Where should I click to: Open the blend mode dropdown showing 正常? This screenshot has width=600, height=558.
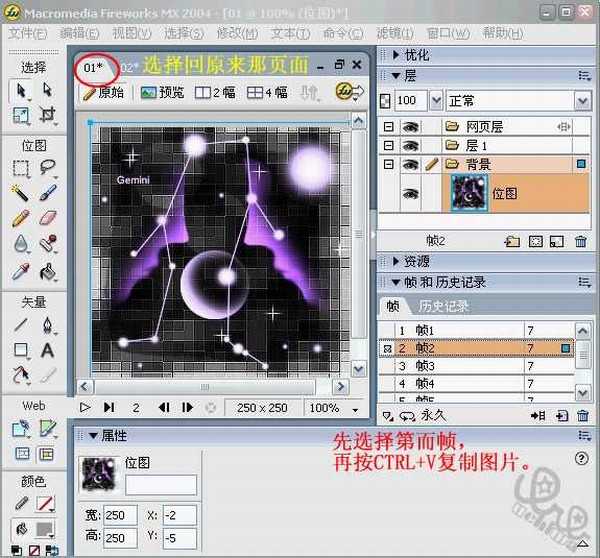(510, 101)
